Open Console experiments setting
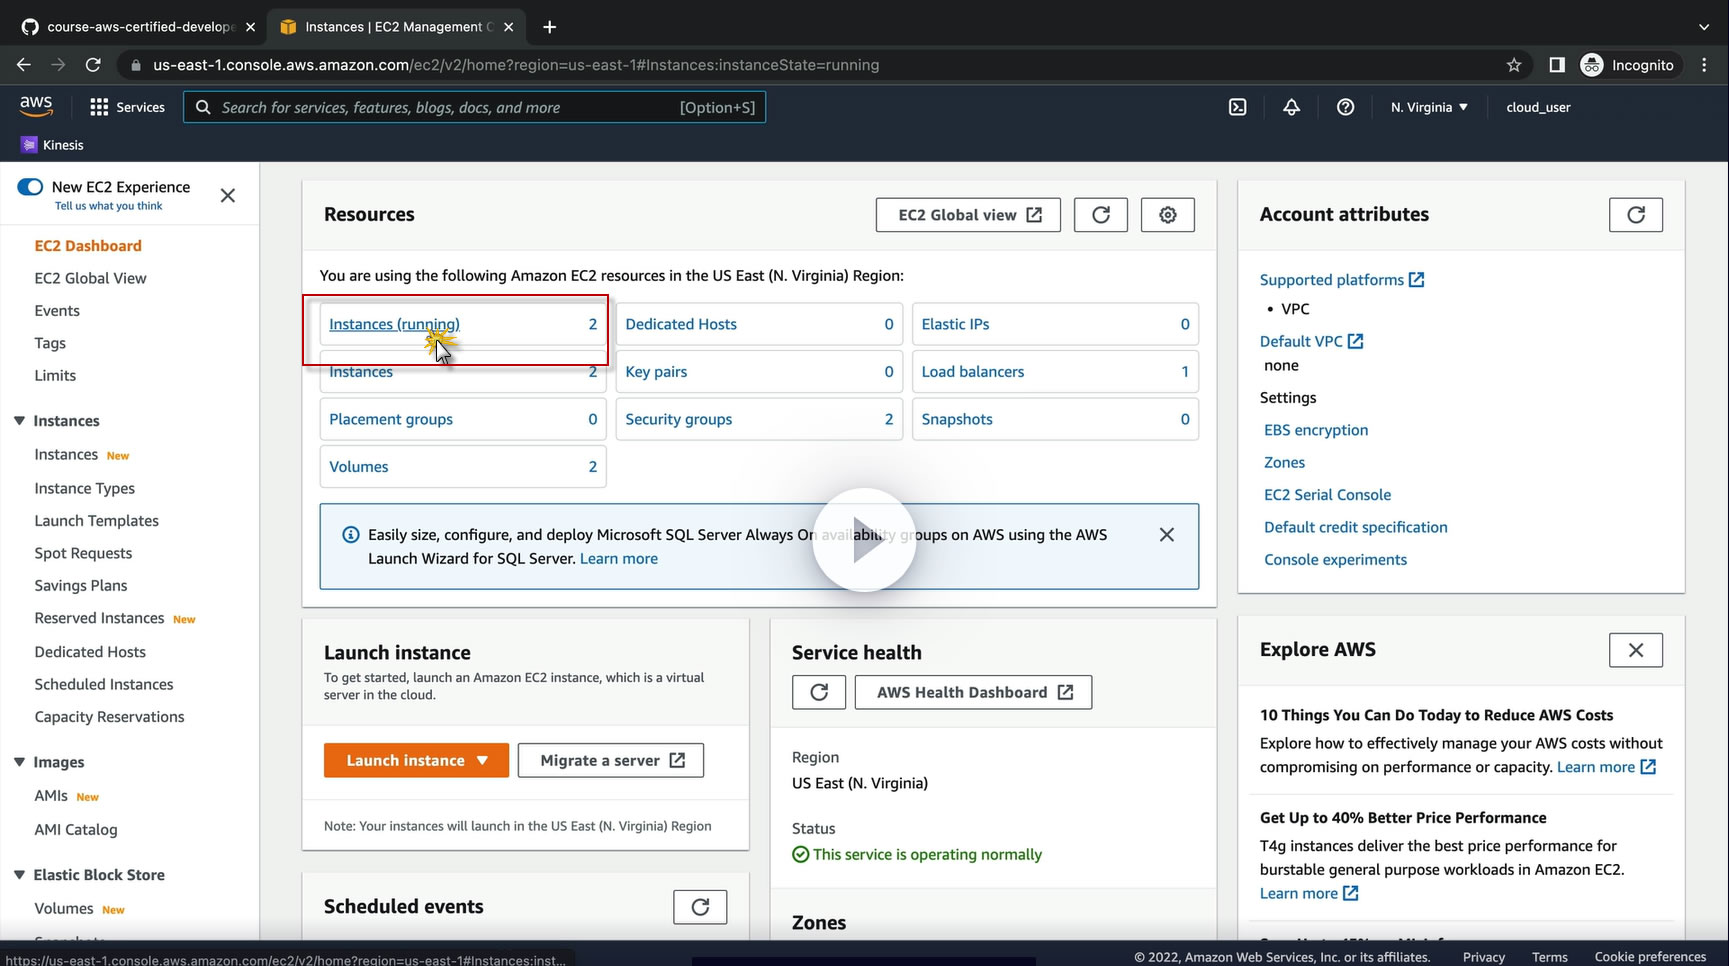1729x966 pixels. pos(1335,560)
